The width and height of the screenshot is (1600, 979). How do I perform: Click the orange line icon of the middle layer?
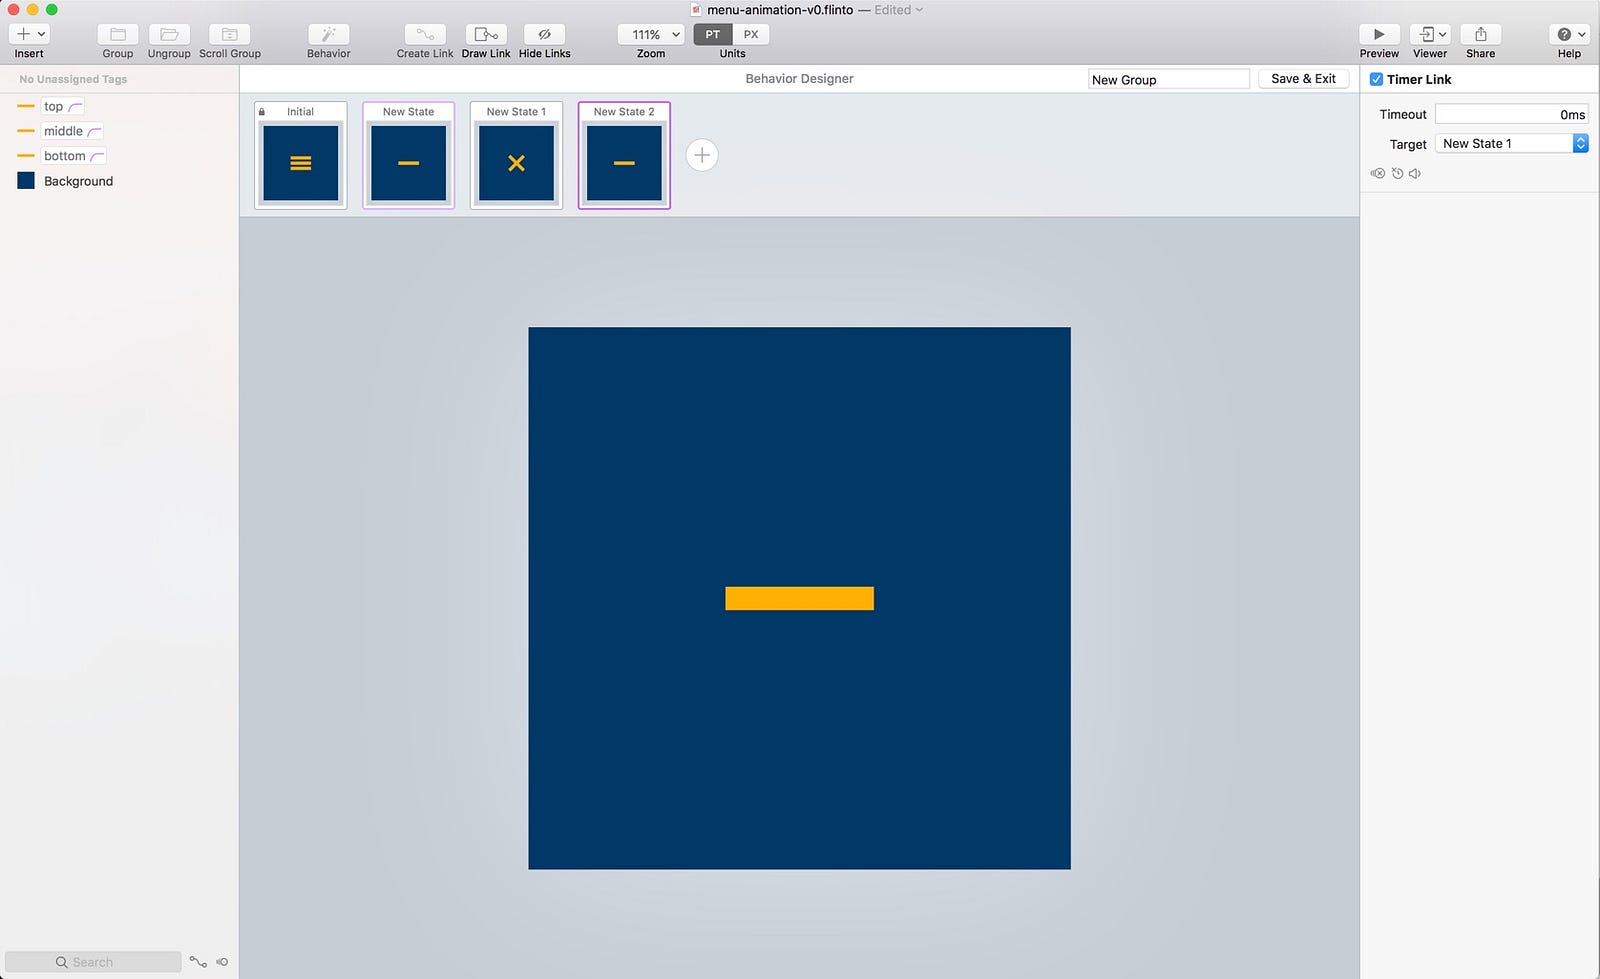(x=26, y=131)
